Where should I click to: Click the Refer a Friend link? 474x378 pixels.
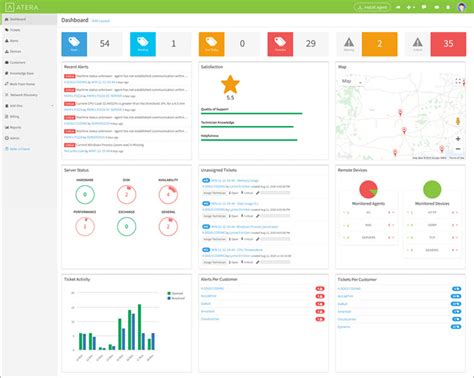[x=20, y=149]
